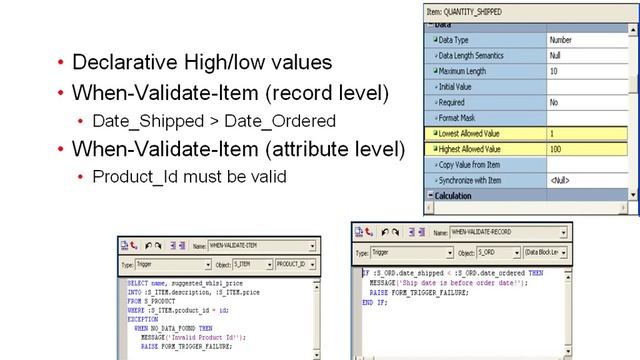Click 'WHEN NO_DATA_FOUND THEN' code line
Screen dimensions: 640x360
tap(173, 328)
